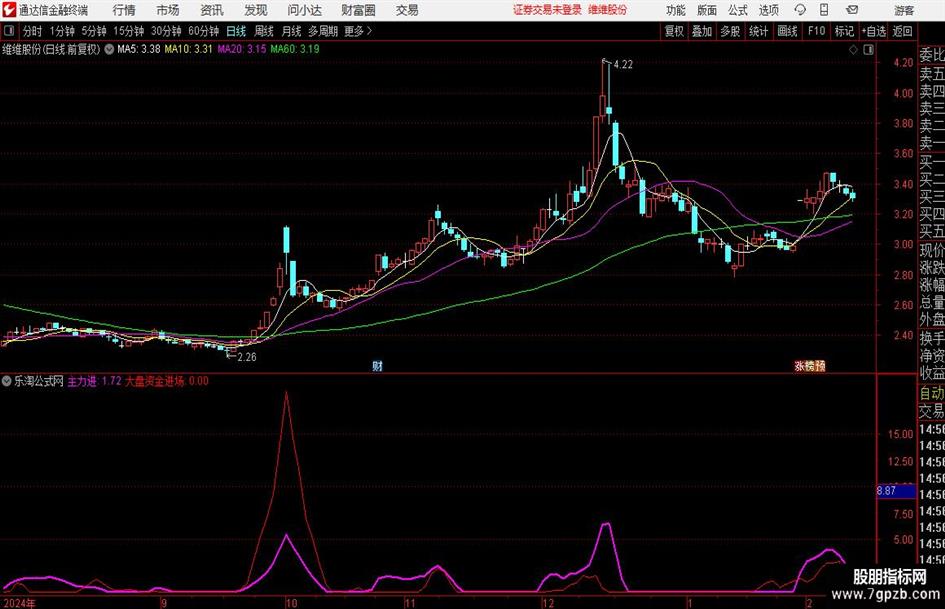Click the 主力进 1.72 indicator value

[94, 381]
